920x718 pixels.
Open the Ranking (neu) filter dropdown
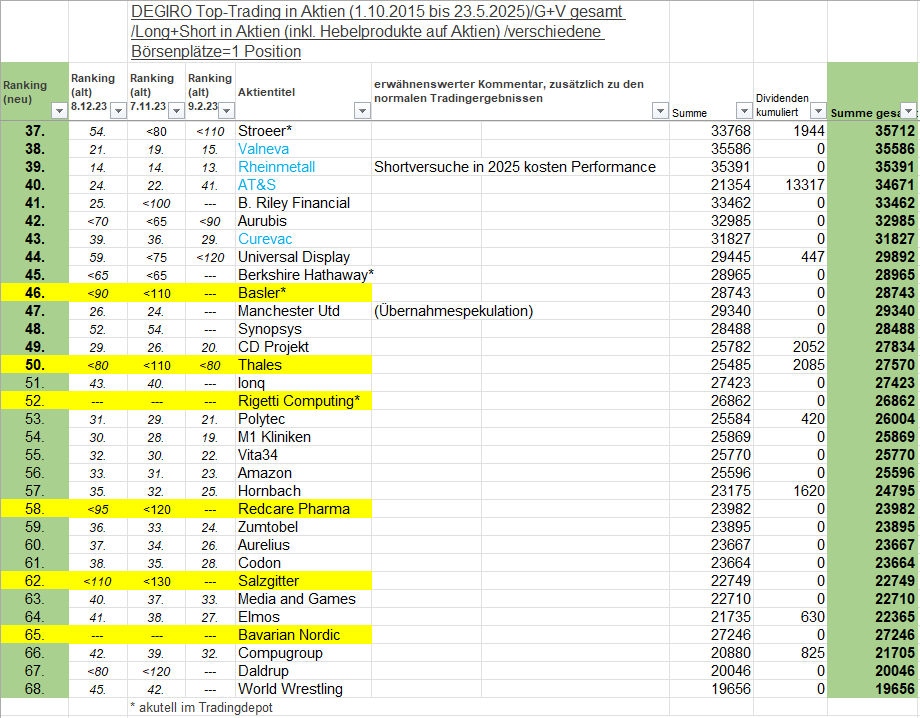pos(59,110)
